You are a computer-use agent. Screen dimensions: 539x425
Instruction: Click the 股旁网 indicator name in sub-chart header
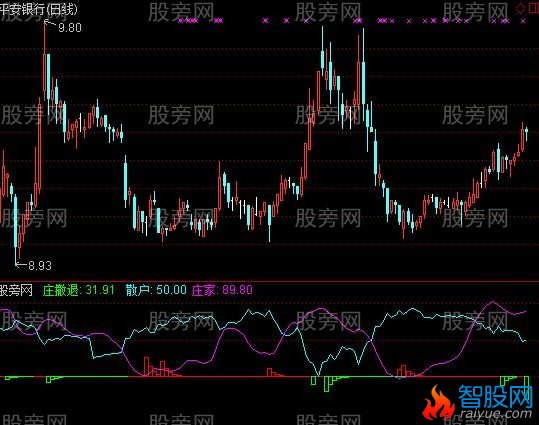point(16,290)
